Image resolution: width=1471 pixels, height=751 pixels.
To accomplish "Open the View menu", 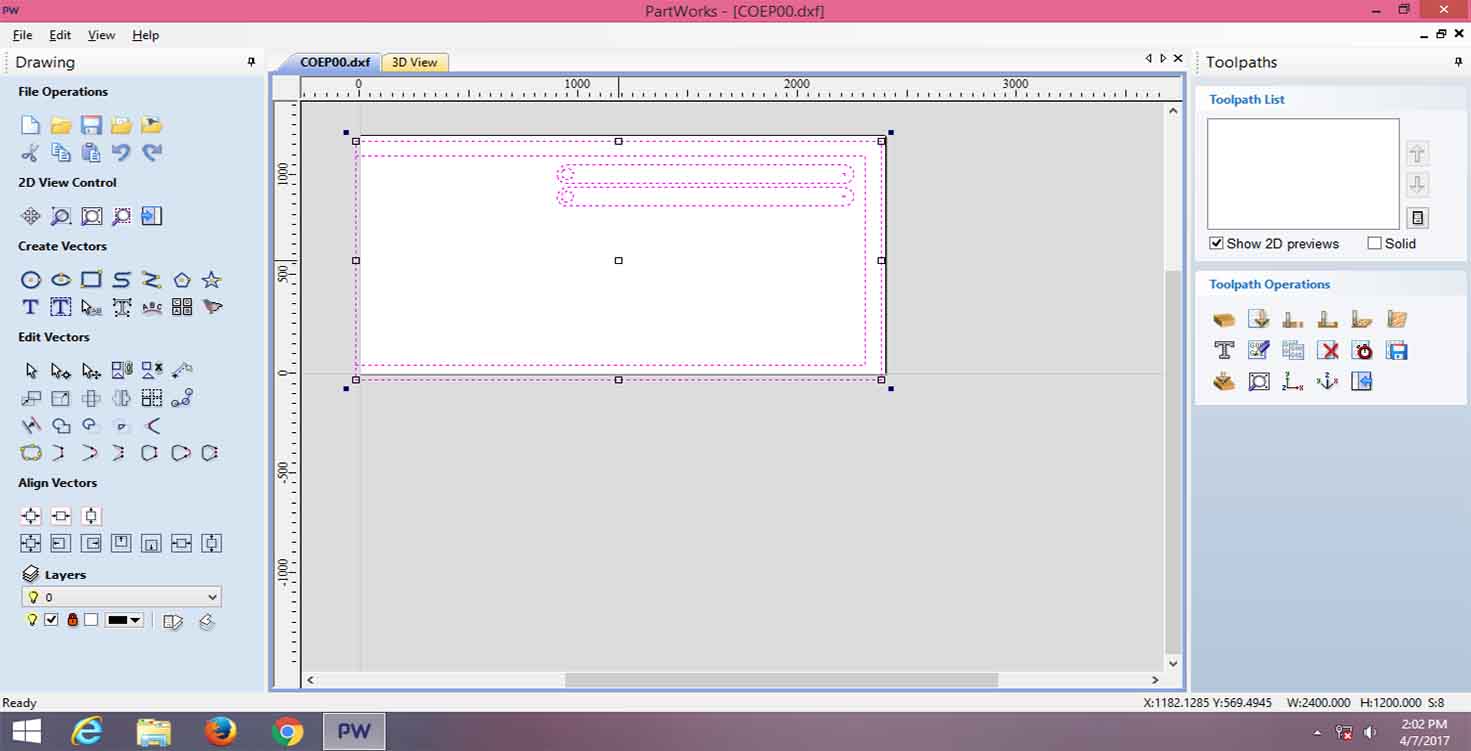I will [101, 35].
